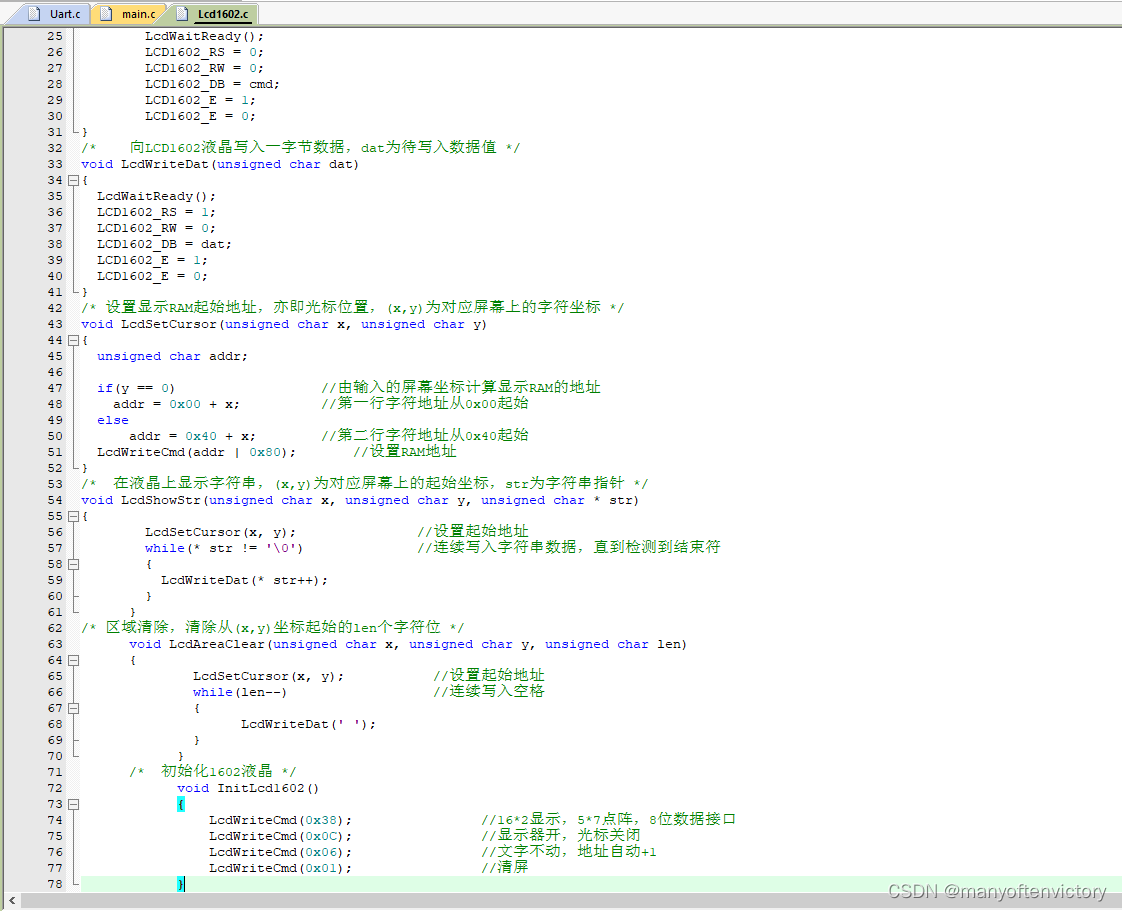Select the Lcd1602.c tab
Image resolution: width=1122 pixels, height=911 pixels.
tap(213, 14)
